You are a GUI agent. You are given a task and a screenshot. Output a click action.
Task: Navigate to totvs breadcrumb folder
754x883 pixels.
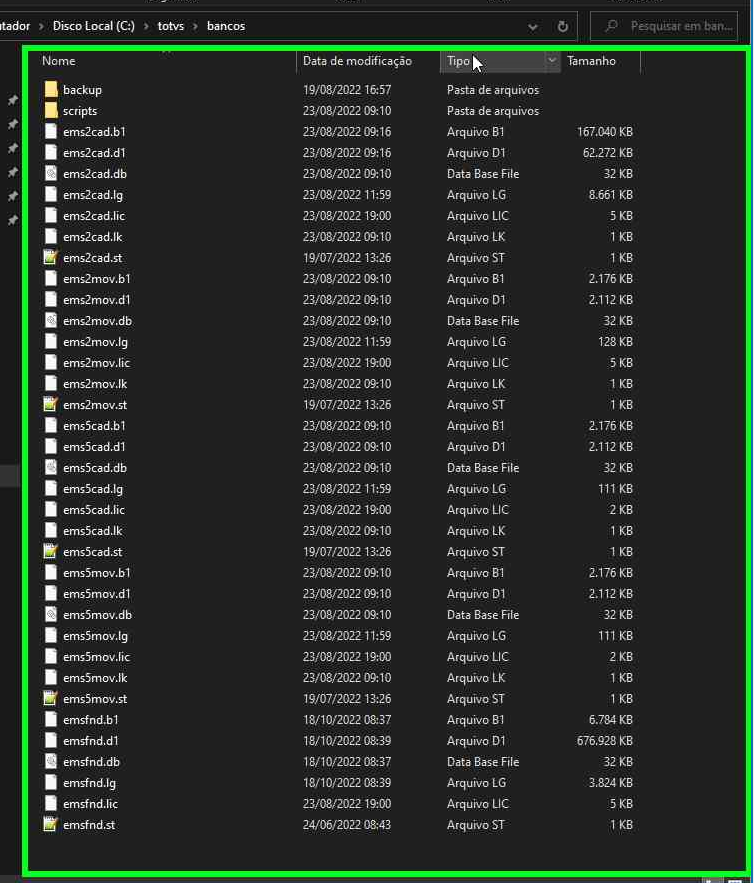click(x=171, y=26)
